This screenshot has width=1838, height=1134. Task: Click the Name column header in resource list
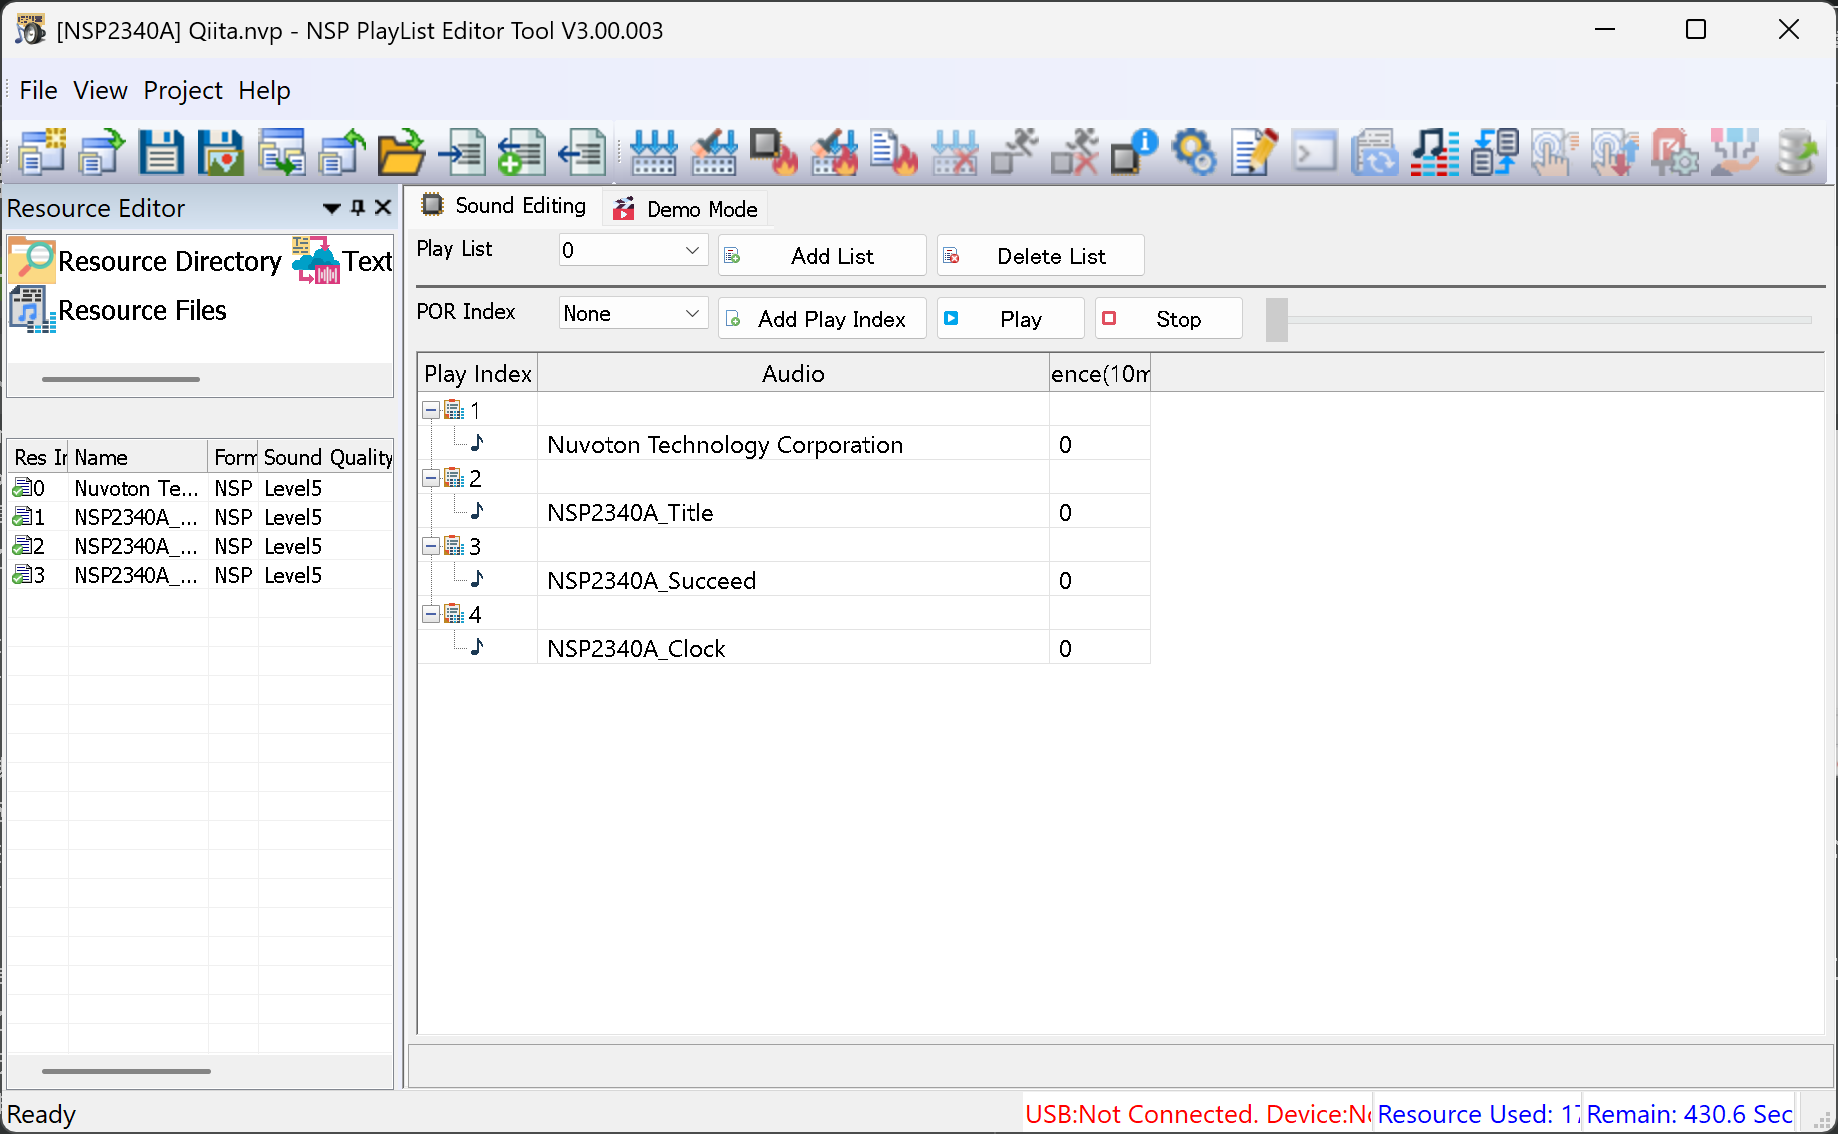point(138,457)
